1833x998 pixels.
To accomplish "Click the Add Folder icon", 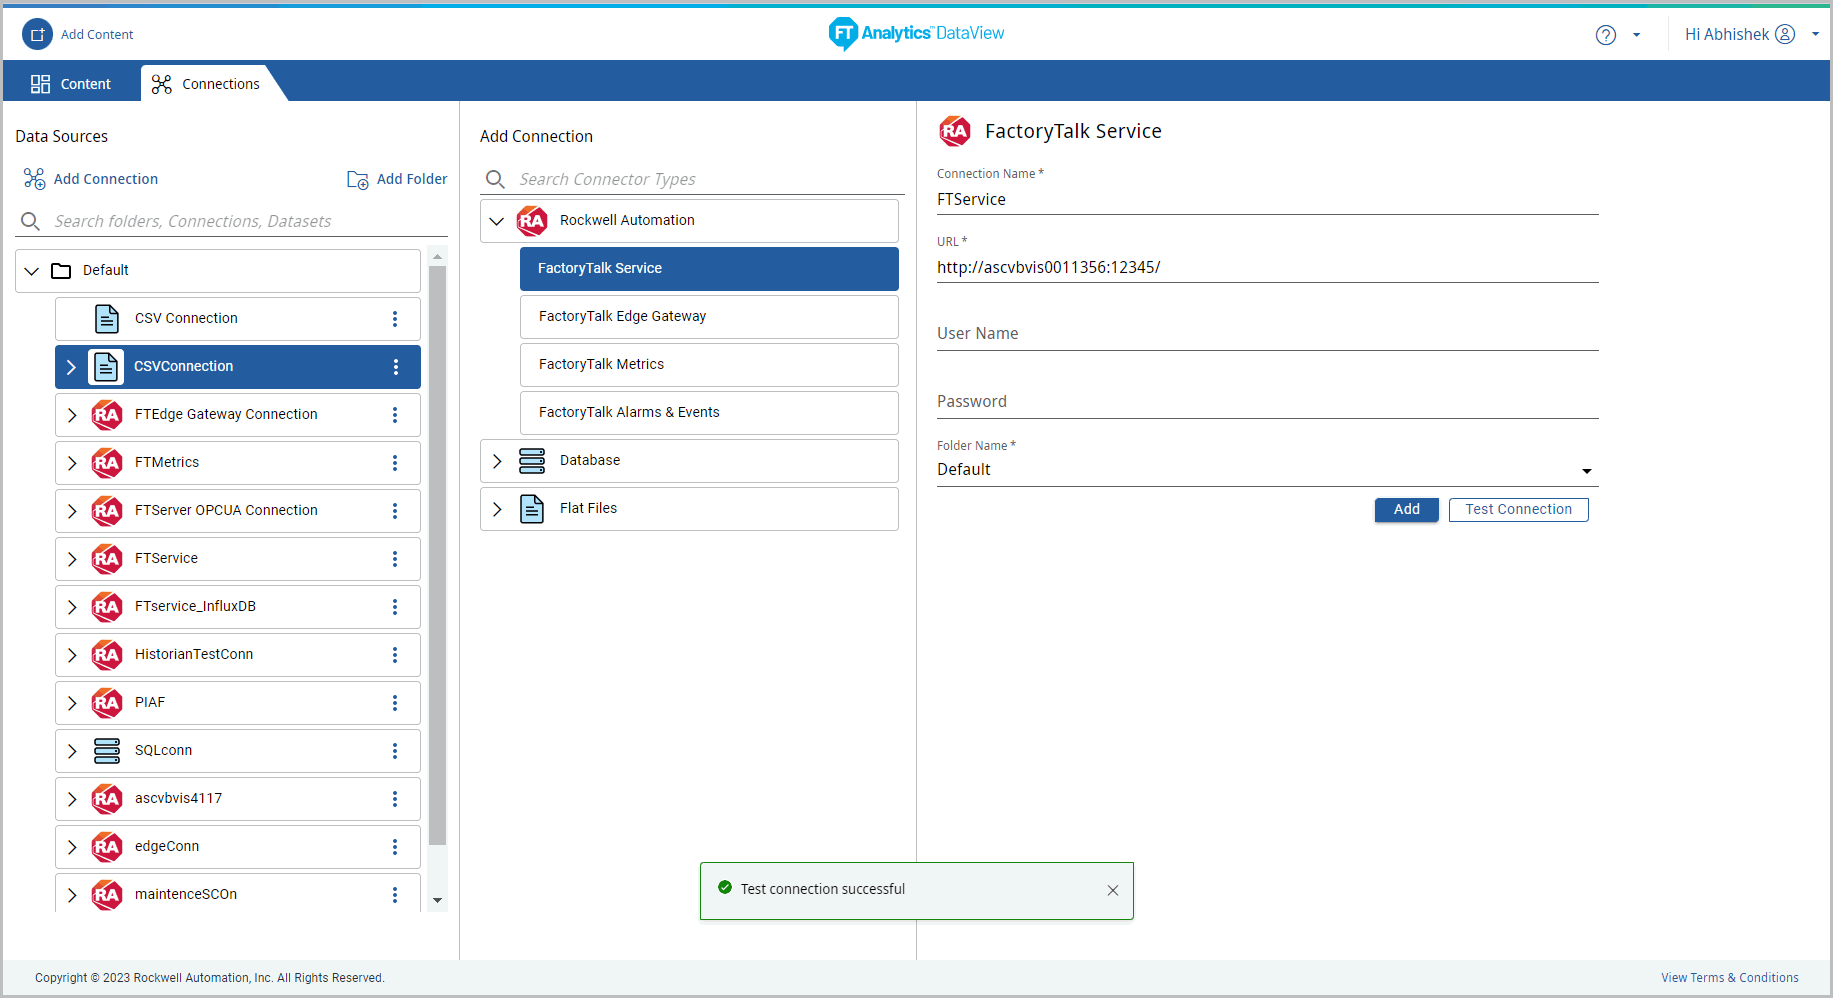I will (x=358, y=180).
